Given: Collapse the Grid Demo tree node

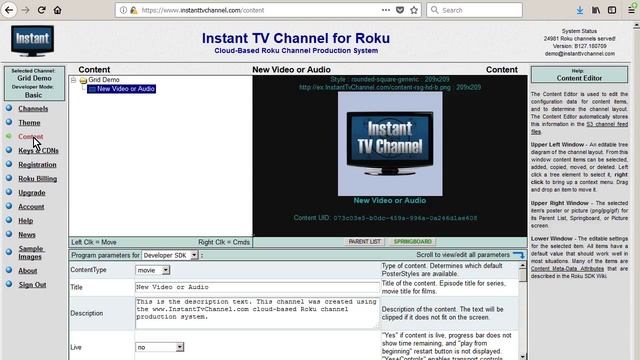Looking at the screenshot, I should [73, 80].
